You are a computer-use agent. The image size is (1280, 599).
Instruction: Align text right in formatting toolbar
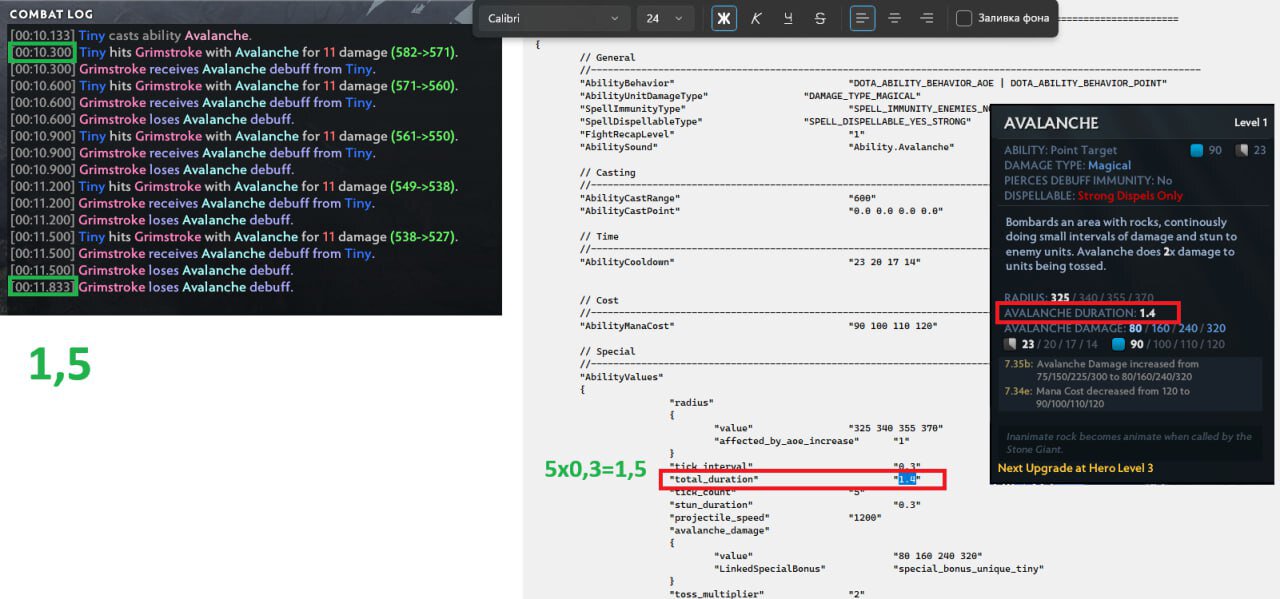926,18
